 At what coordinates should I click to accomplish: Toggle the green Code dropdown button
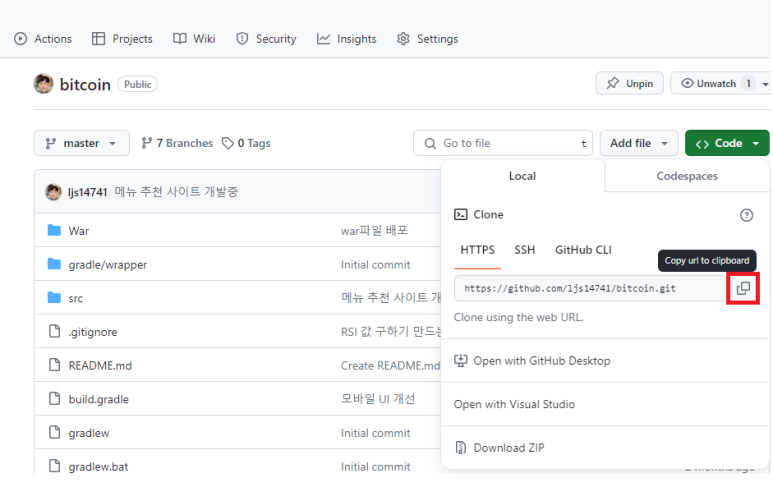pos(727,143)
